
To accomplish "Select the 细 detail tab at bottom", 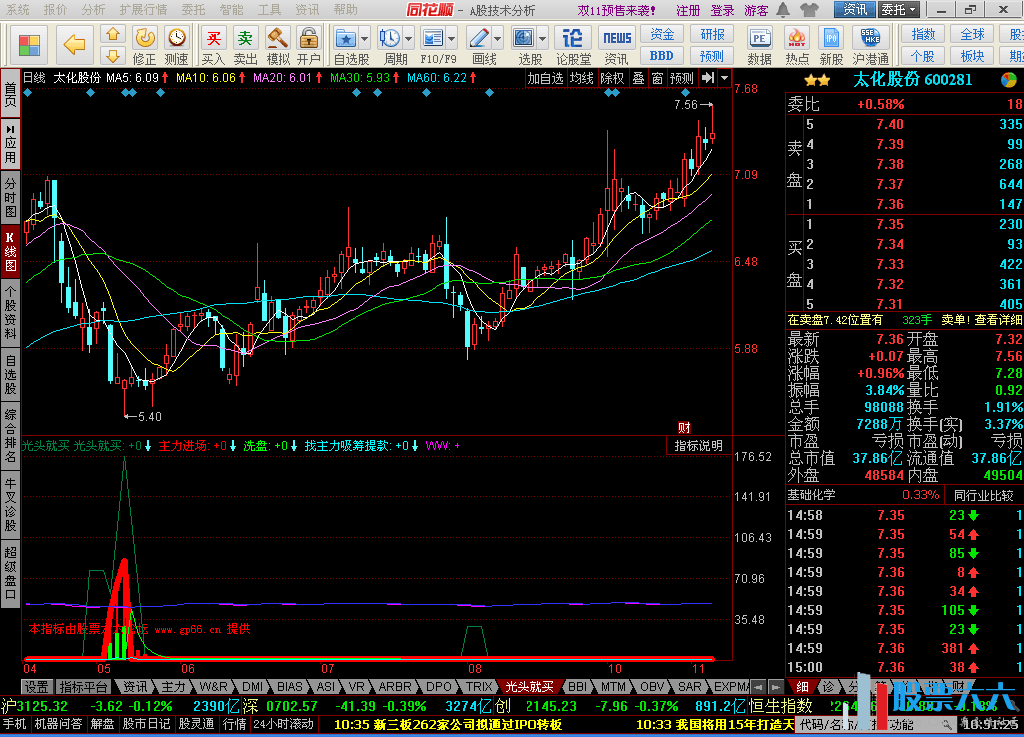I will click(802, 687).
